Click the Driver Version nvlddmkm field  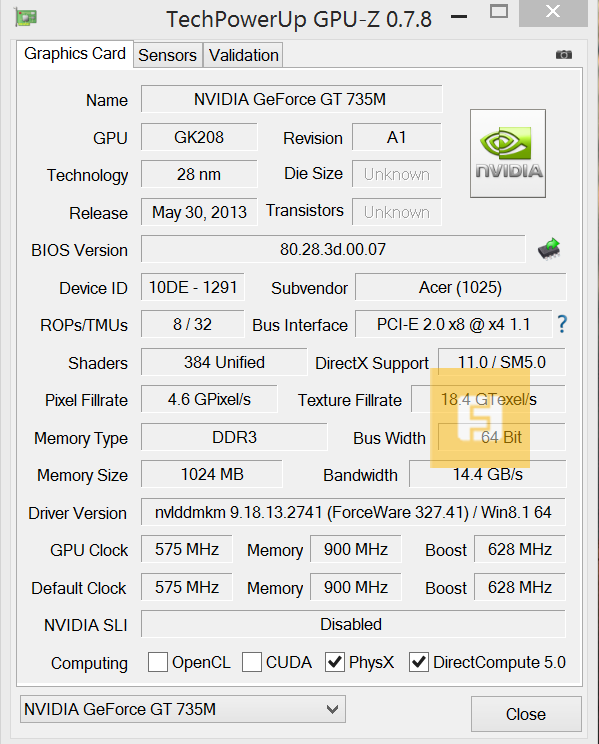[x=353, y=512]
